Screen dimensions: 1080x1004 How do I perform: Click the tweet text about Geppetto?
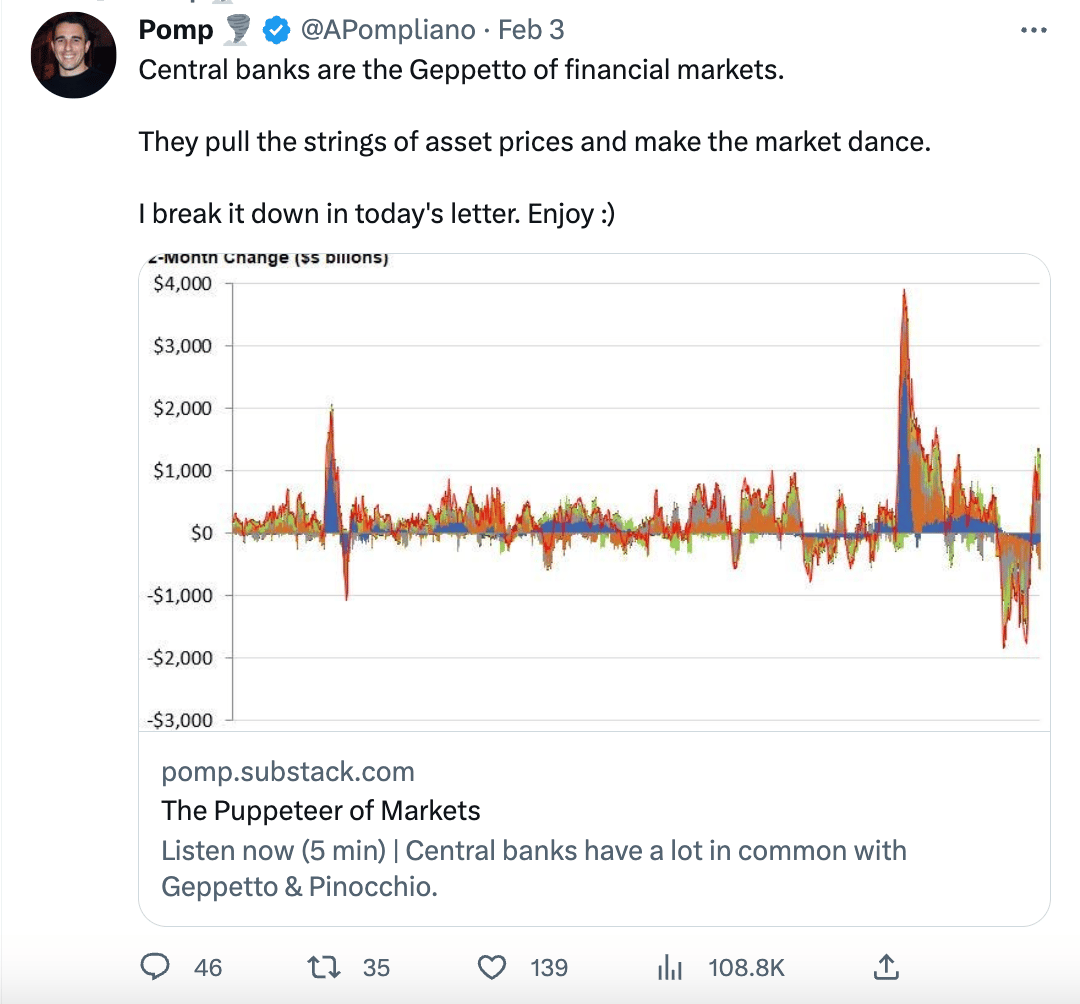click(460, 71)
